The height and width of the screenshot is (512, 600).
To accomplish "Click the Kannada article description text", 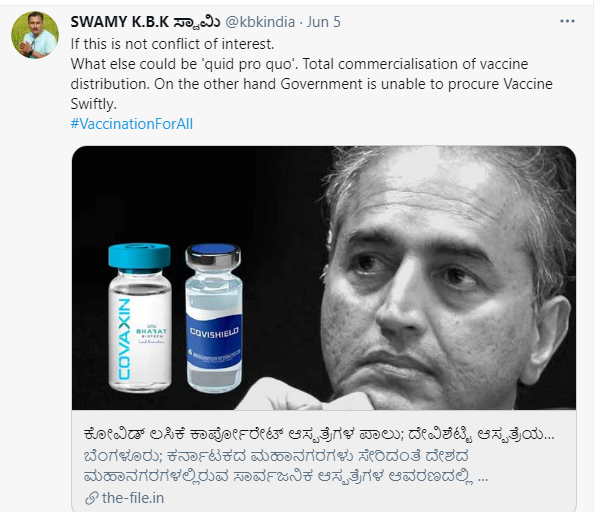I will pyautogui.click(x=285, y=466).
